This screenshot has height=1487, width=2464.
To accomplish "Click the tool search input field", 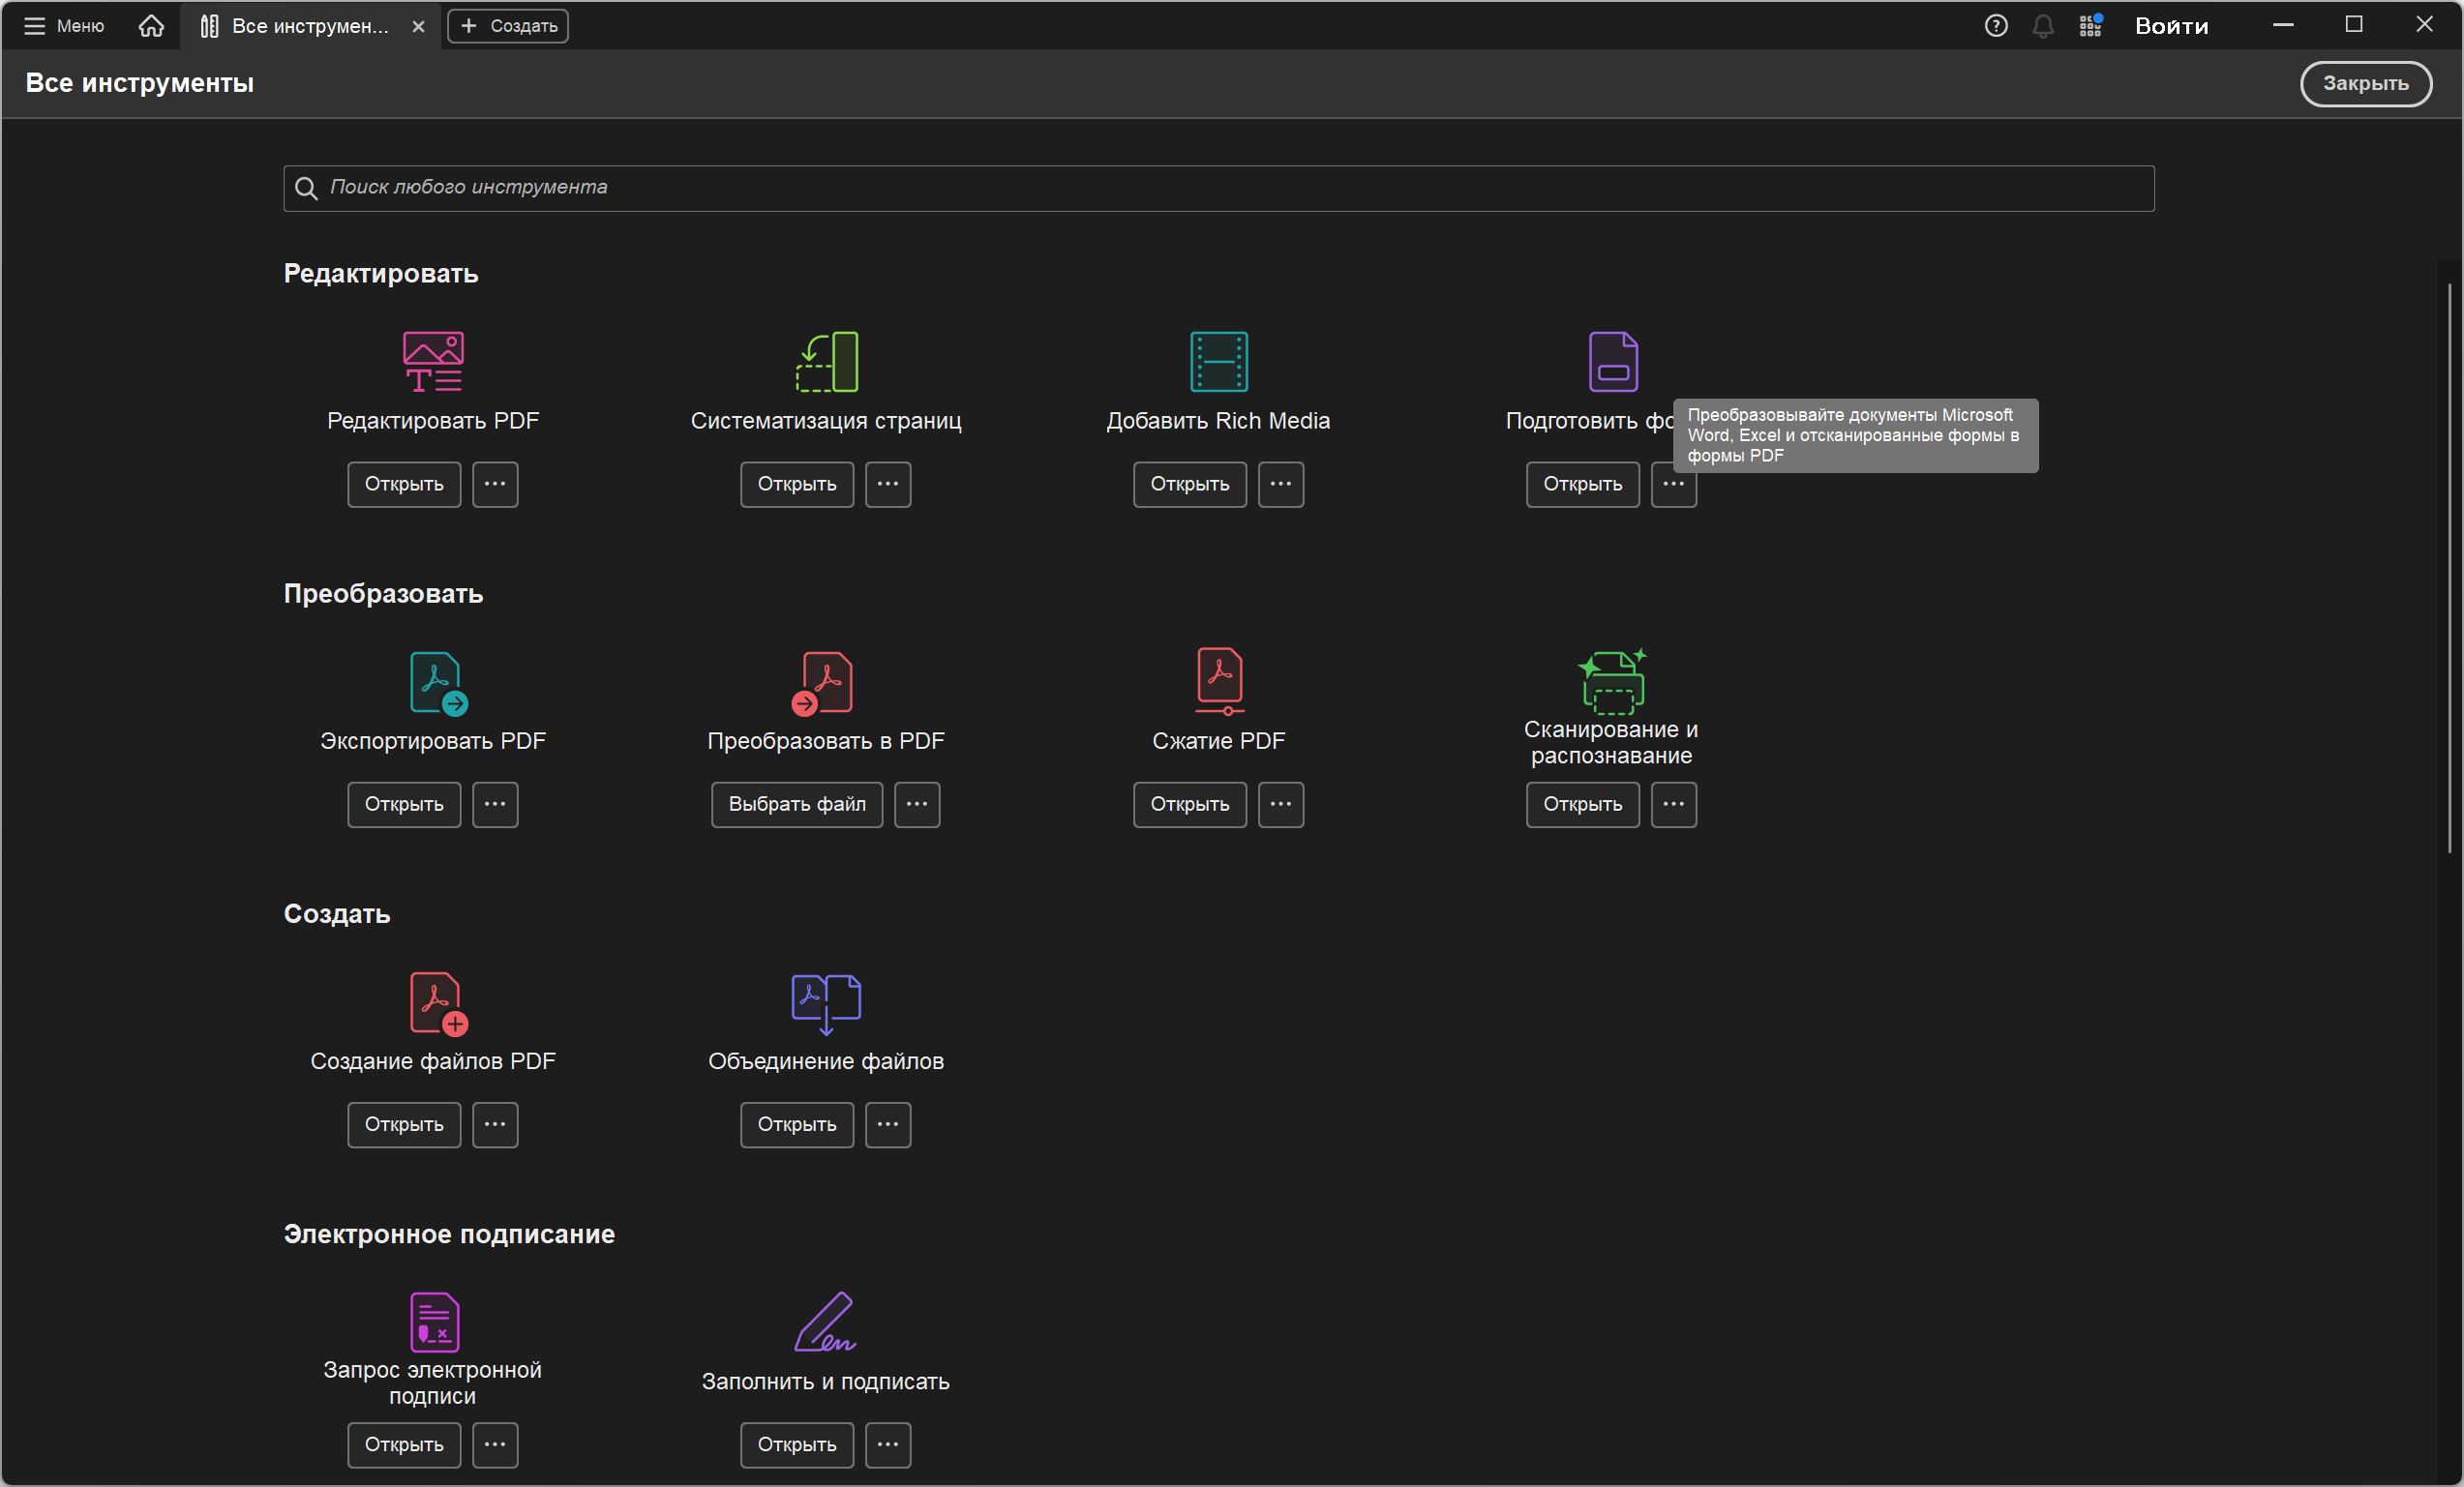I will click(x=1218, y=188).
